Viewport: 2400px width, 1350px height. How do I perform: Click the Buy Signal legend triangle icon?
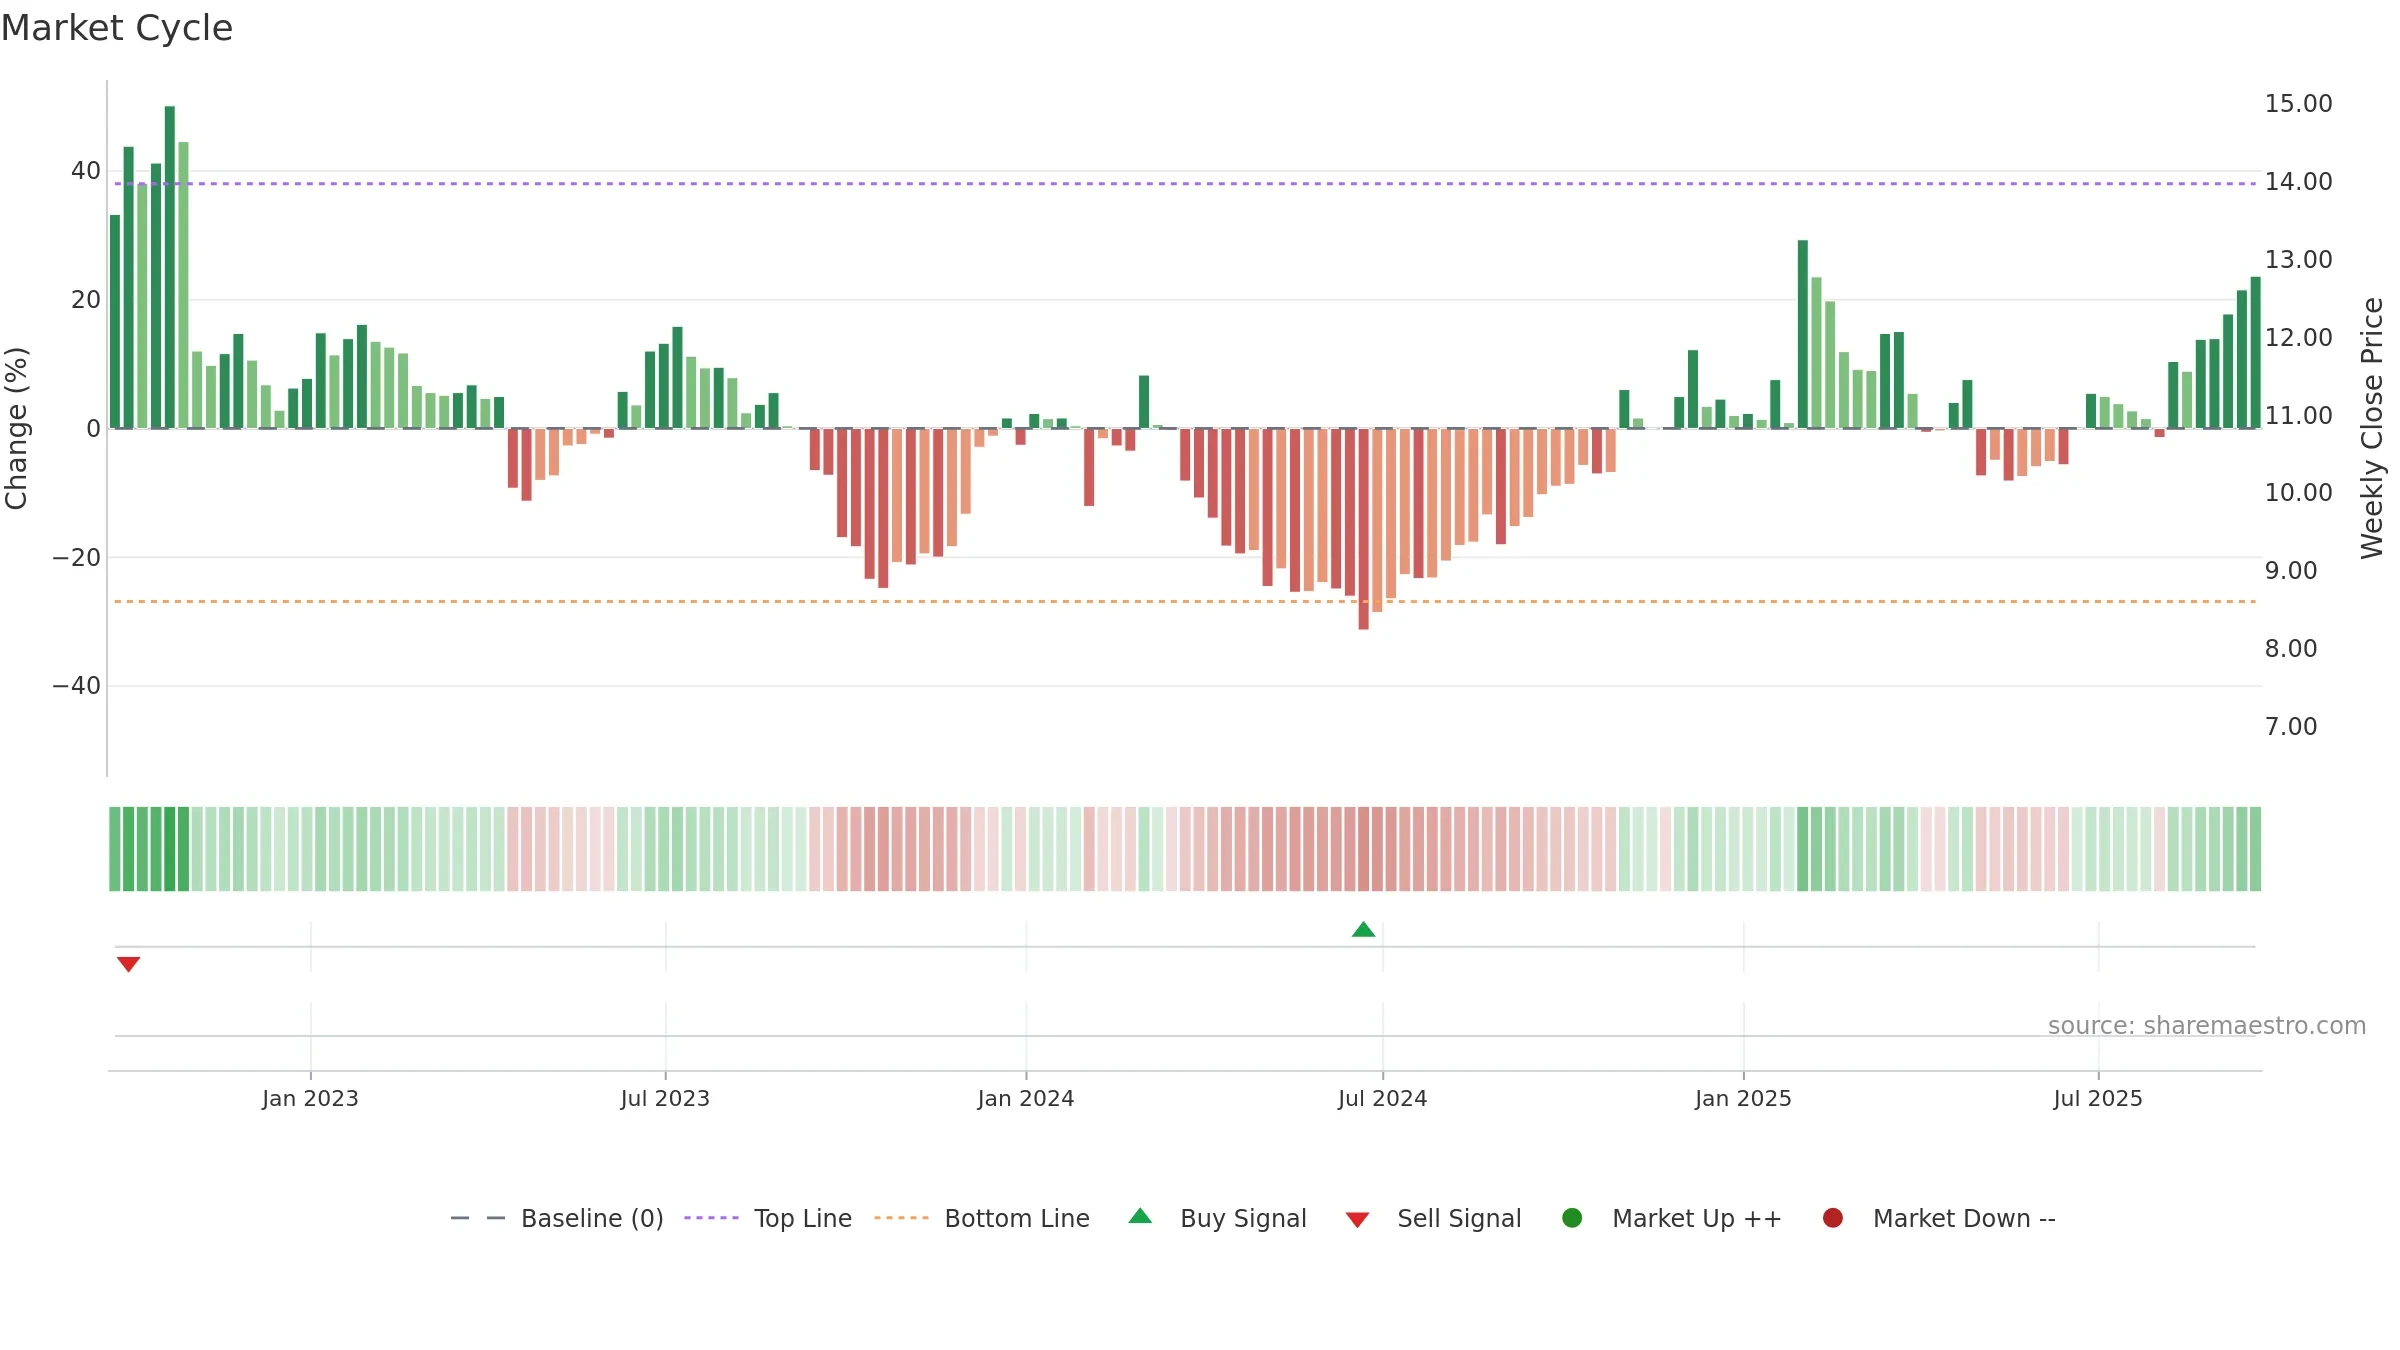1140,1216
